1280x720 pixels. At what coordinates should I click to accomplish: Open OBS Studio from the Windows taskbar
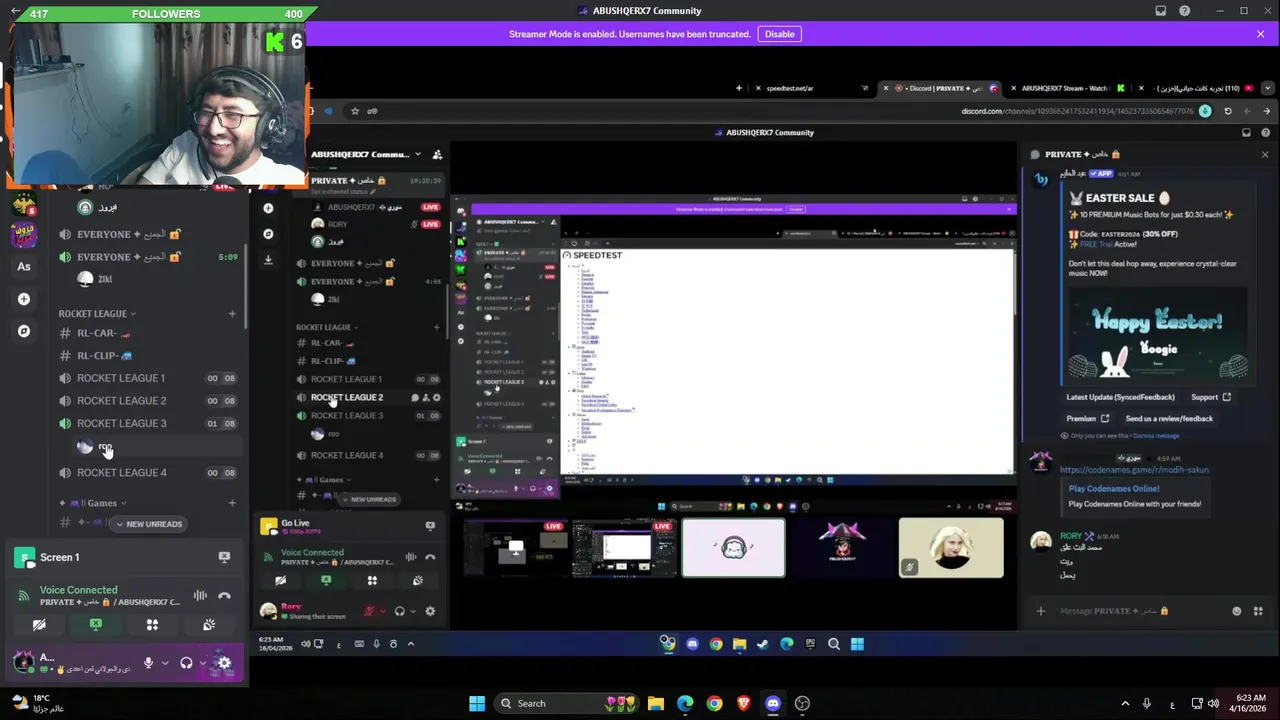click(x=802, y=703)
